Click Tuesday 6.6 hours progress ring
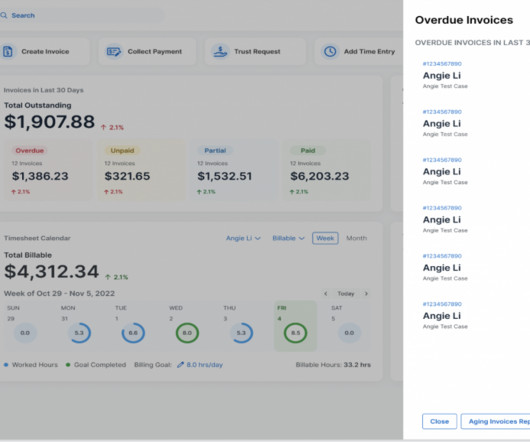Screen dimensions: 530x442 [133, 333]
